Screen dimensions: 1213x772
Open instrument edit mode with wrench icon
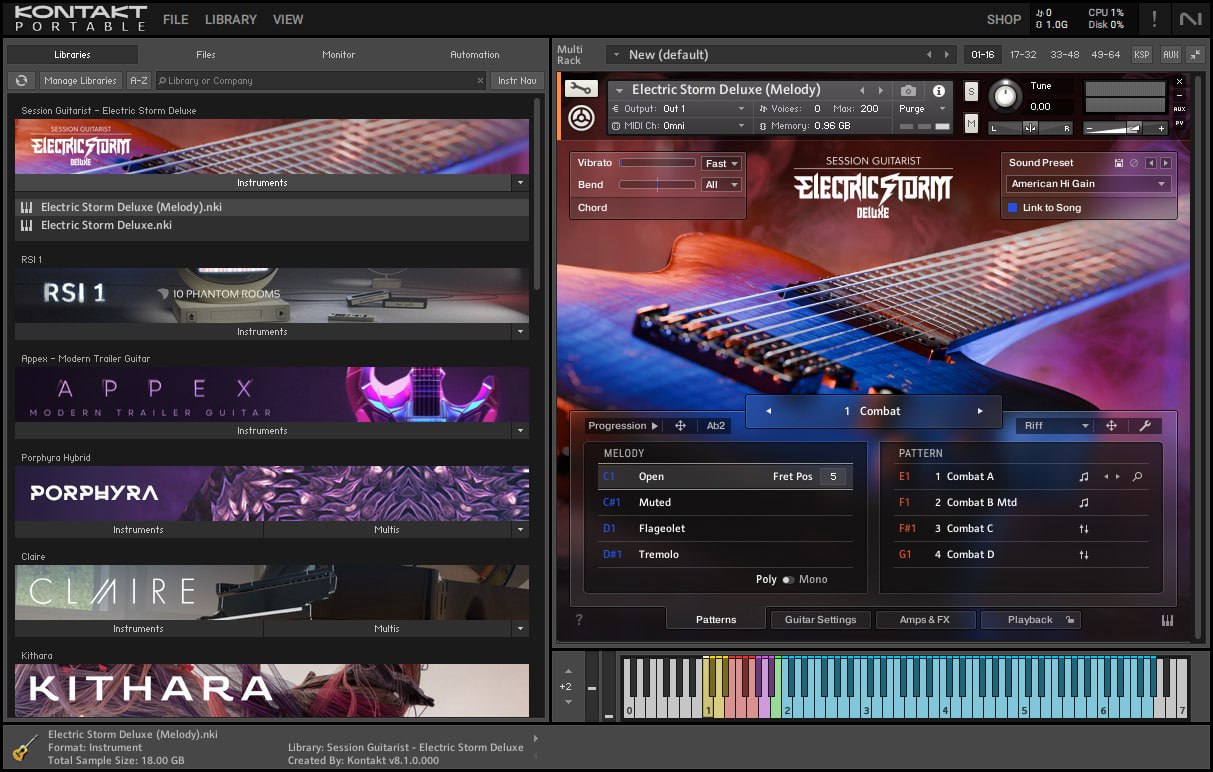[581, 89]
